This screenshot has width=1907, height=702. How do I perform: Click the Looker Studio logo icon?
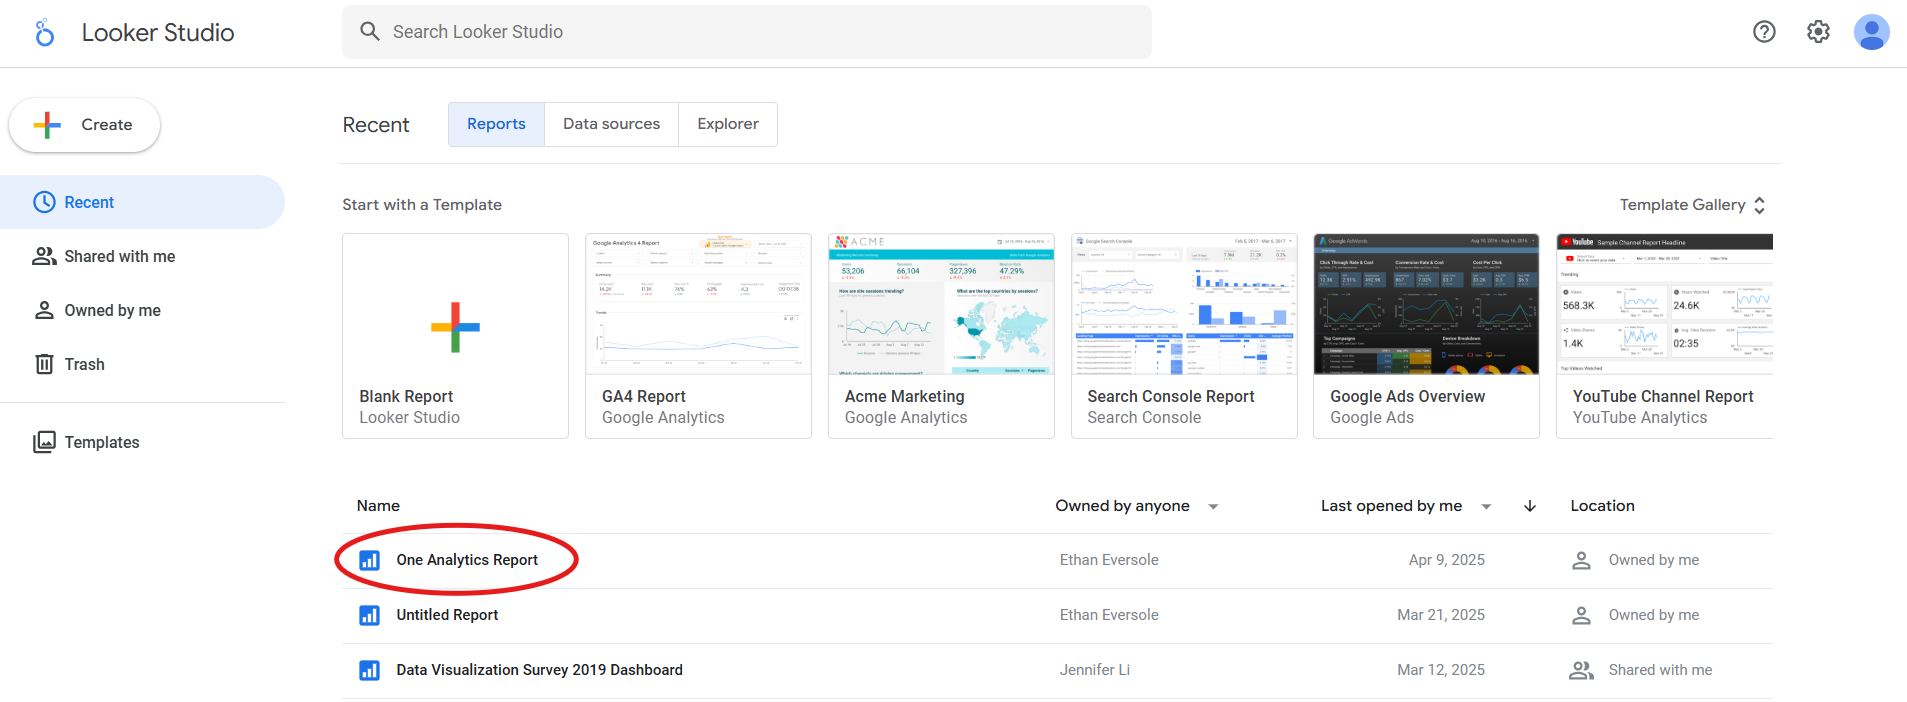[44, 33]
